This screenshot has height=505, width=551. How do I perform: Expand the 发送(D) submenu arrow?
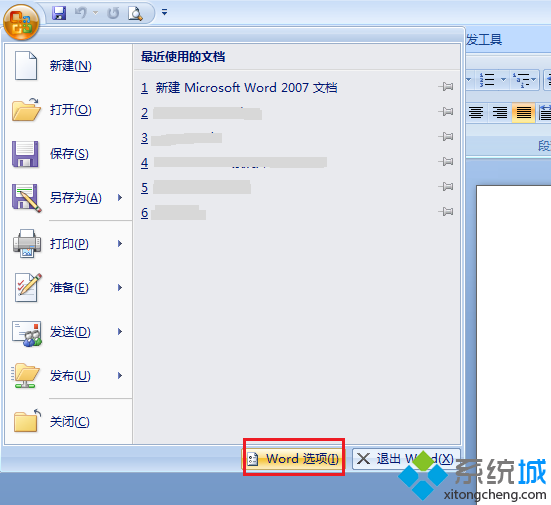(120, 331)
